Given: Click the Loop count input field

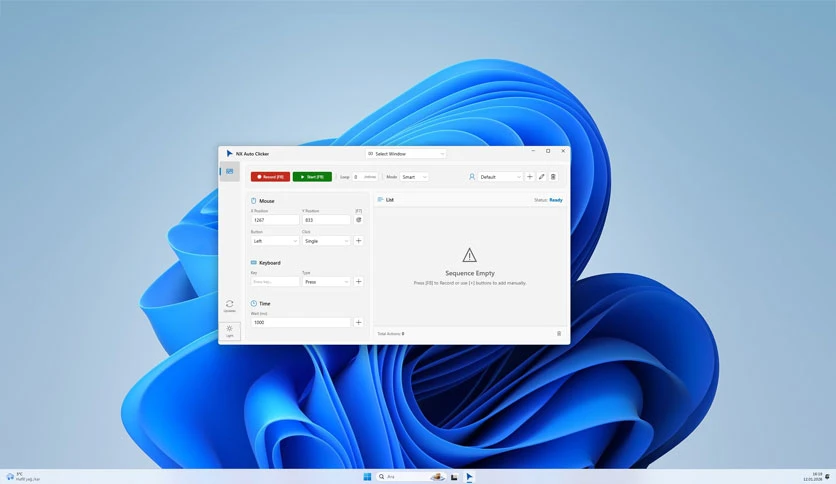Looking at the screenshot, I should pyautogui.click(x=365, y=177).
